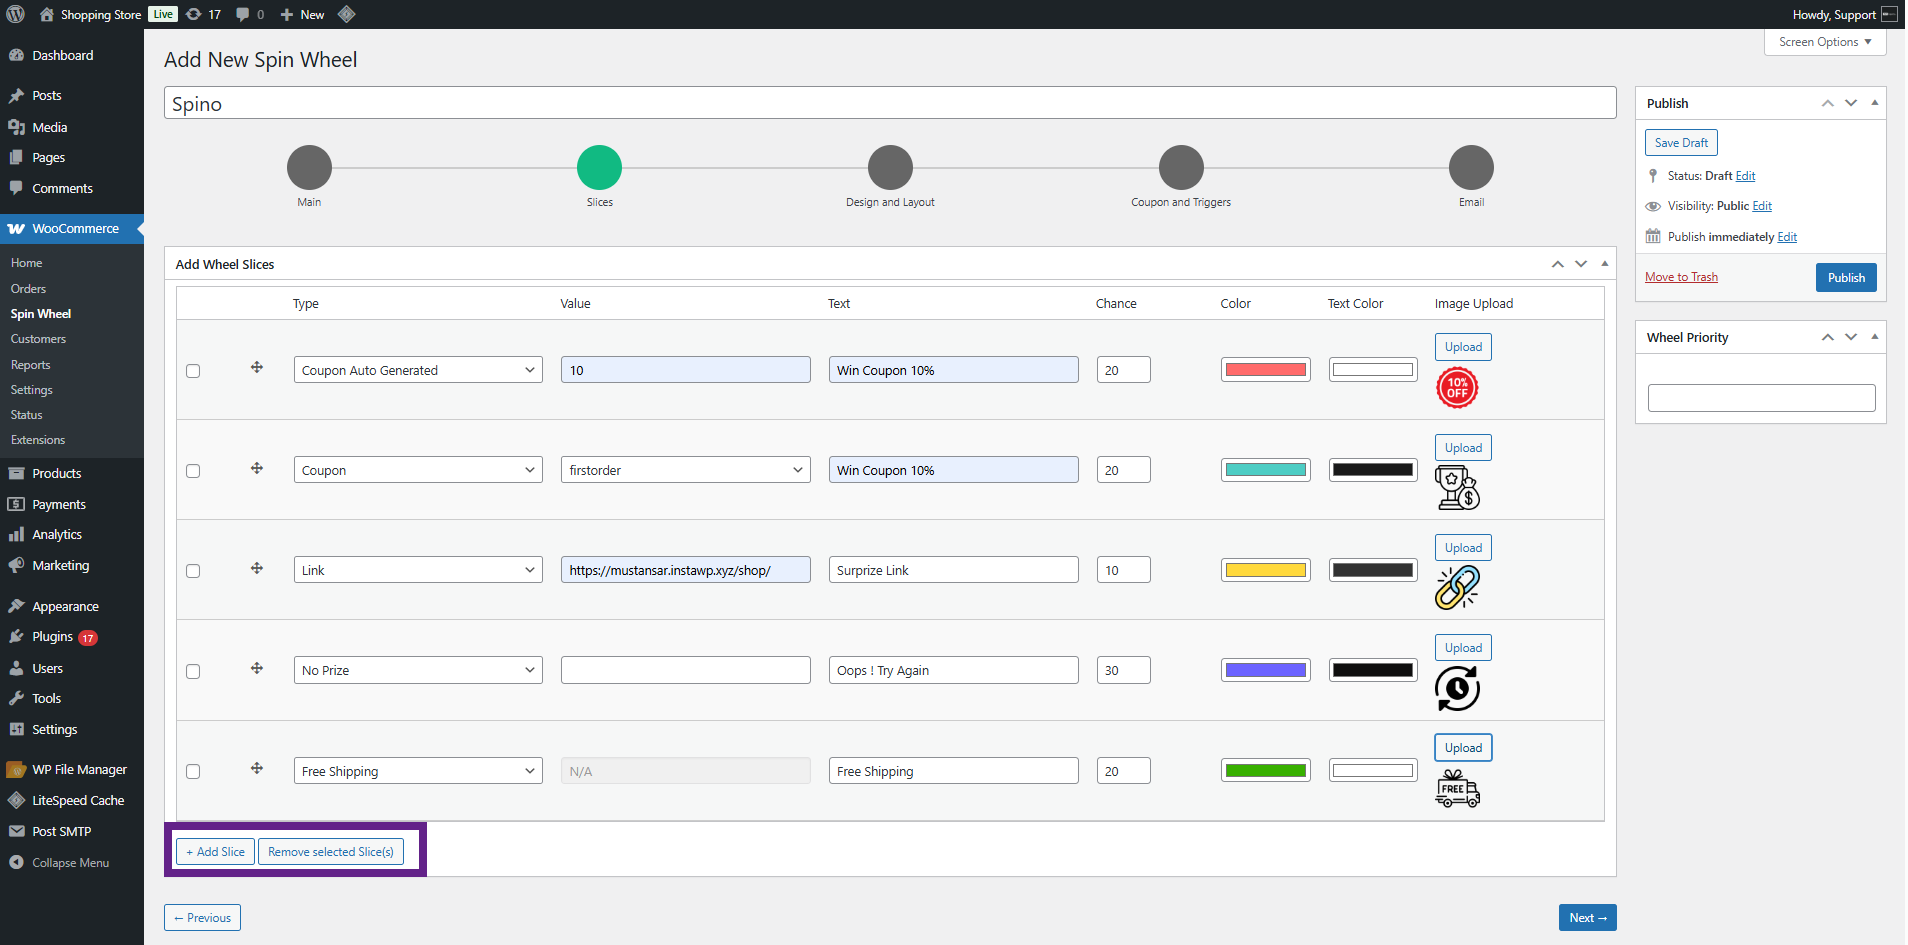Open the Coupon type dropdown

(418, 470)
